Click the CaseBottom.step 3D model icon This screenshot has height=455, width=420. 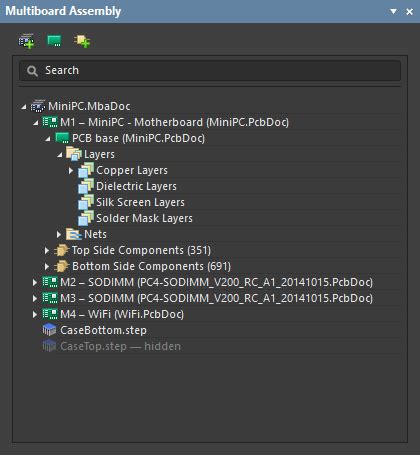pos(50,330)
